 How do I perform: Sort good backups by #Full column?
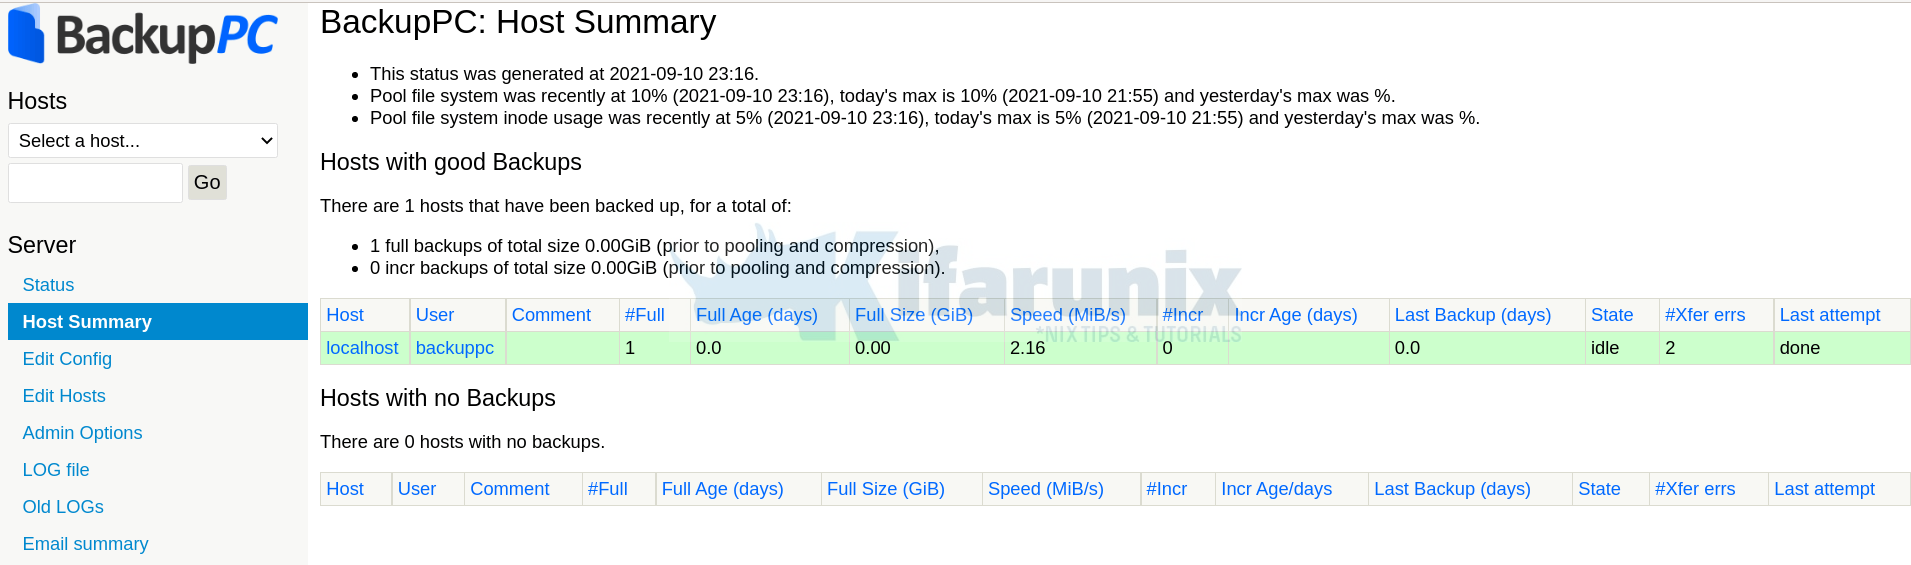[645, 315]
